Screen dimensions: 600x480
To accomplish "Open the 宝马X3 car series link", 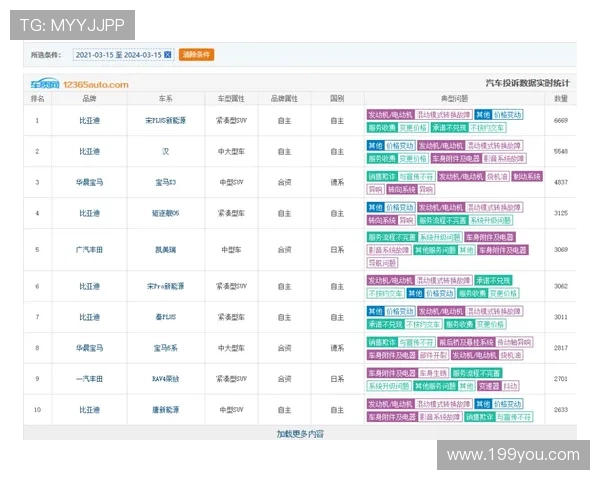I will [x=165, y=183].
